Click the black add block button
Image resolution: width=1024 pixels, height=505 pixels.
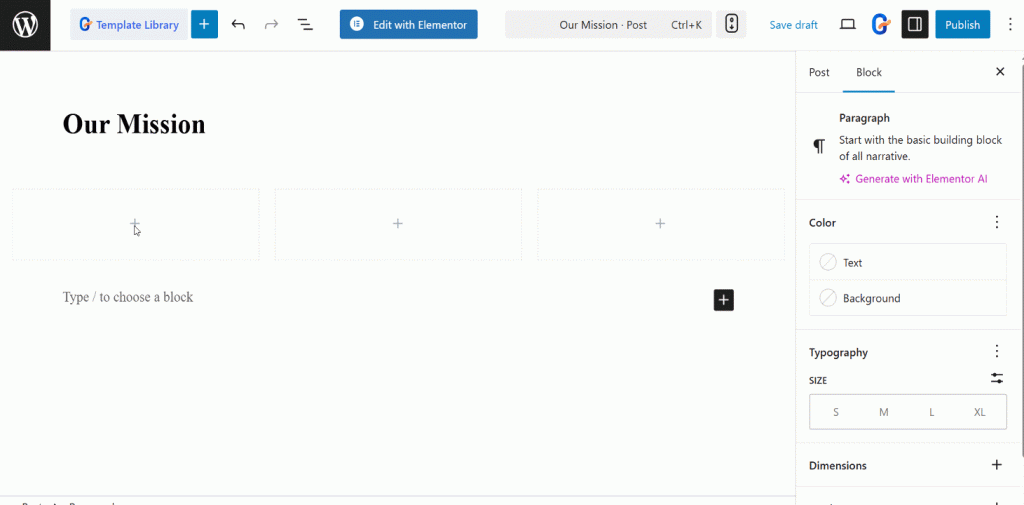[x=724, y=300]
